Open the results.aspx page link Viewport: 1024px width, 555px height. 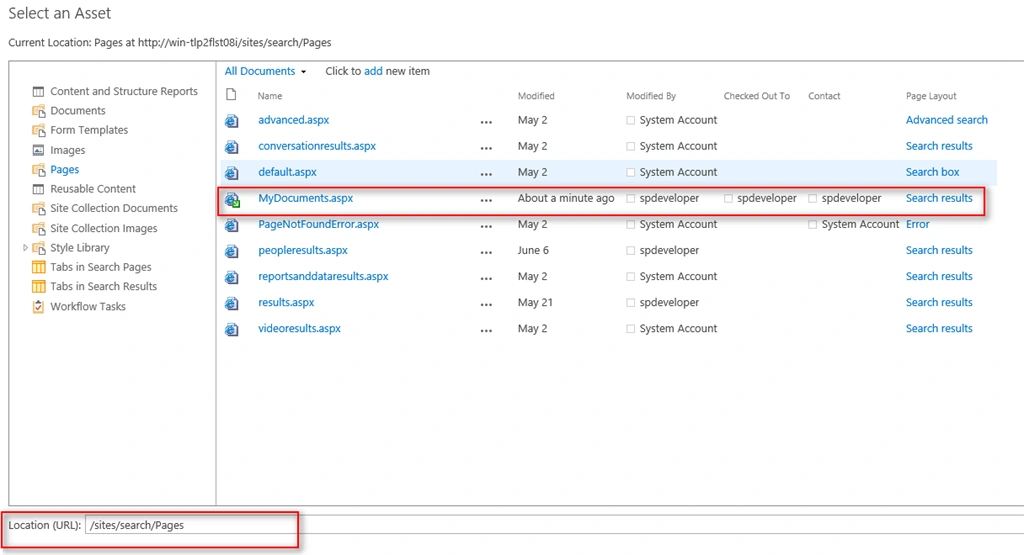(x=286, y=302)
